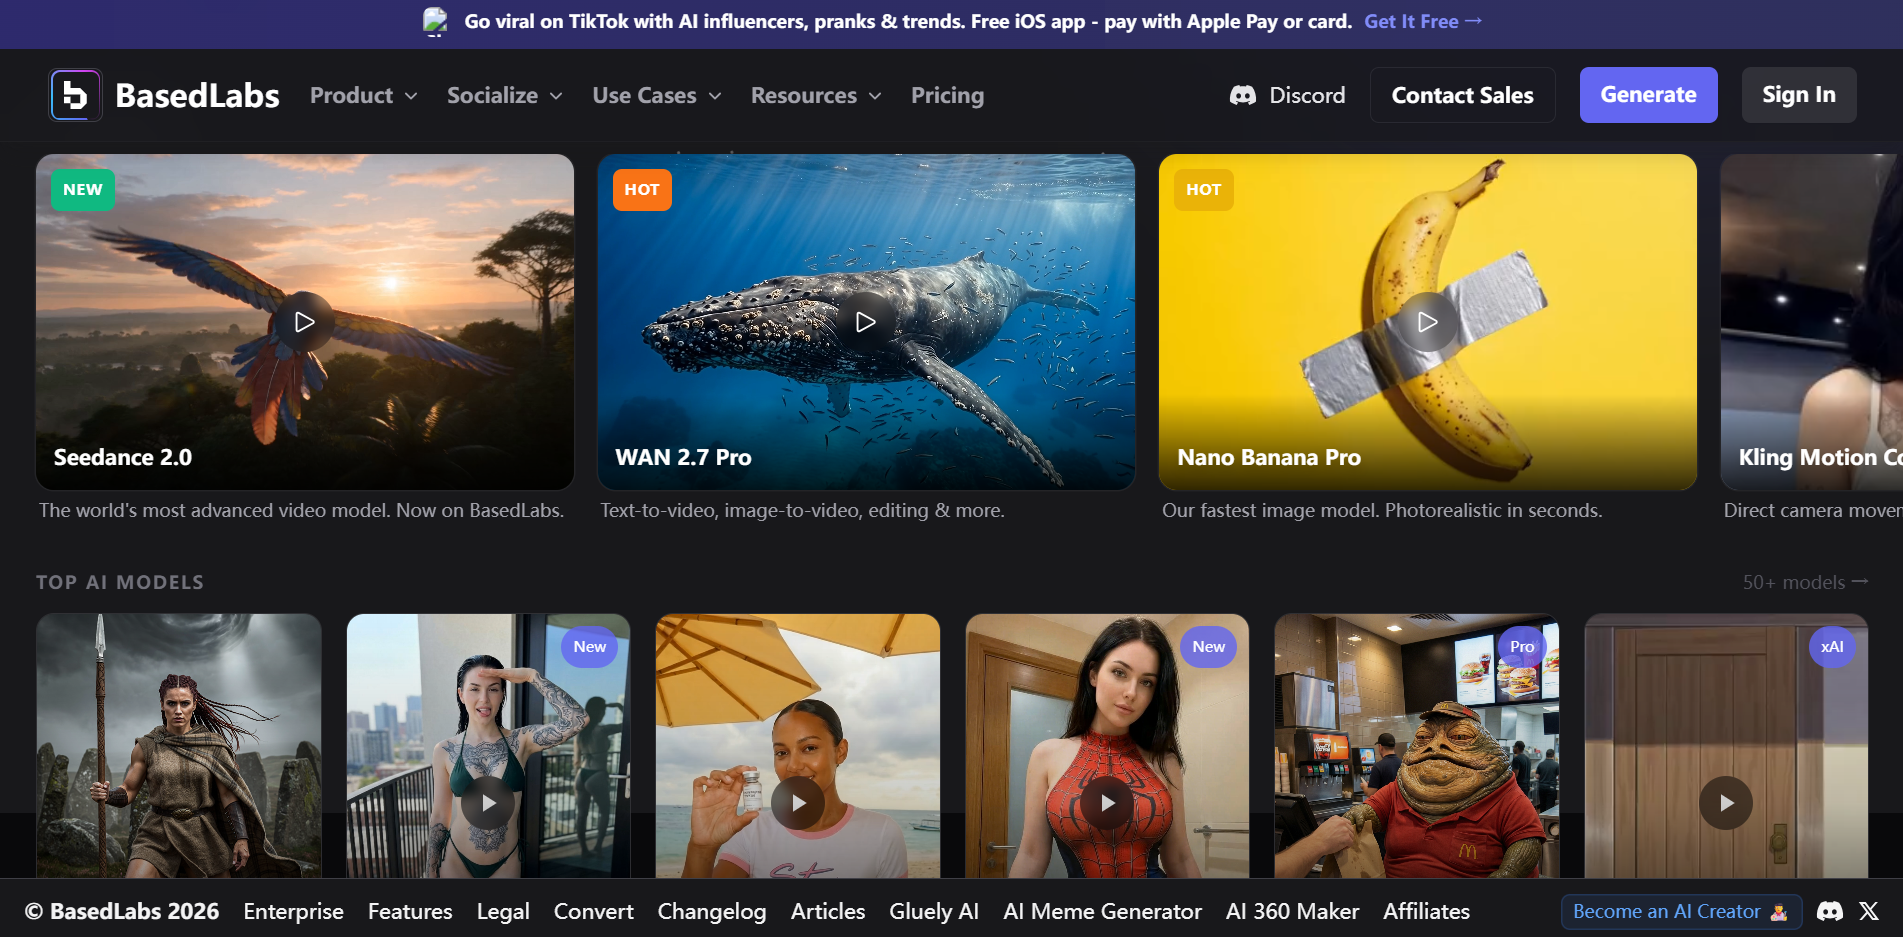Open the Affiliates footer link
The width and height of the screenshot is (1903, 937).
pos(1426,911)
